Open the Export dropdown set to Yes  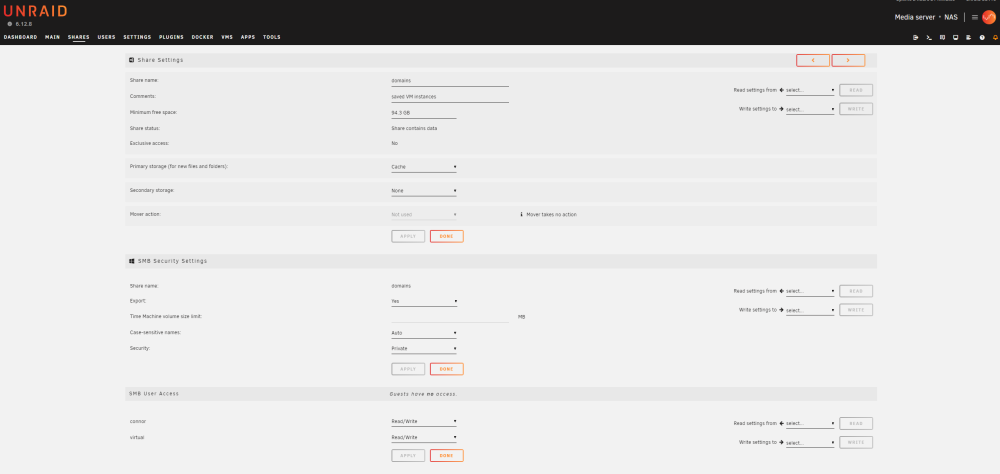[x=424, y=301]
